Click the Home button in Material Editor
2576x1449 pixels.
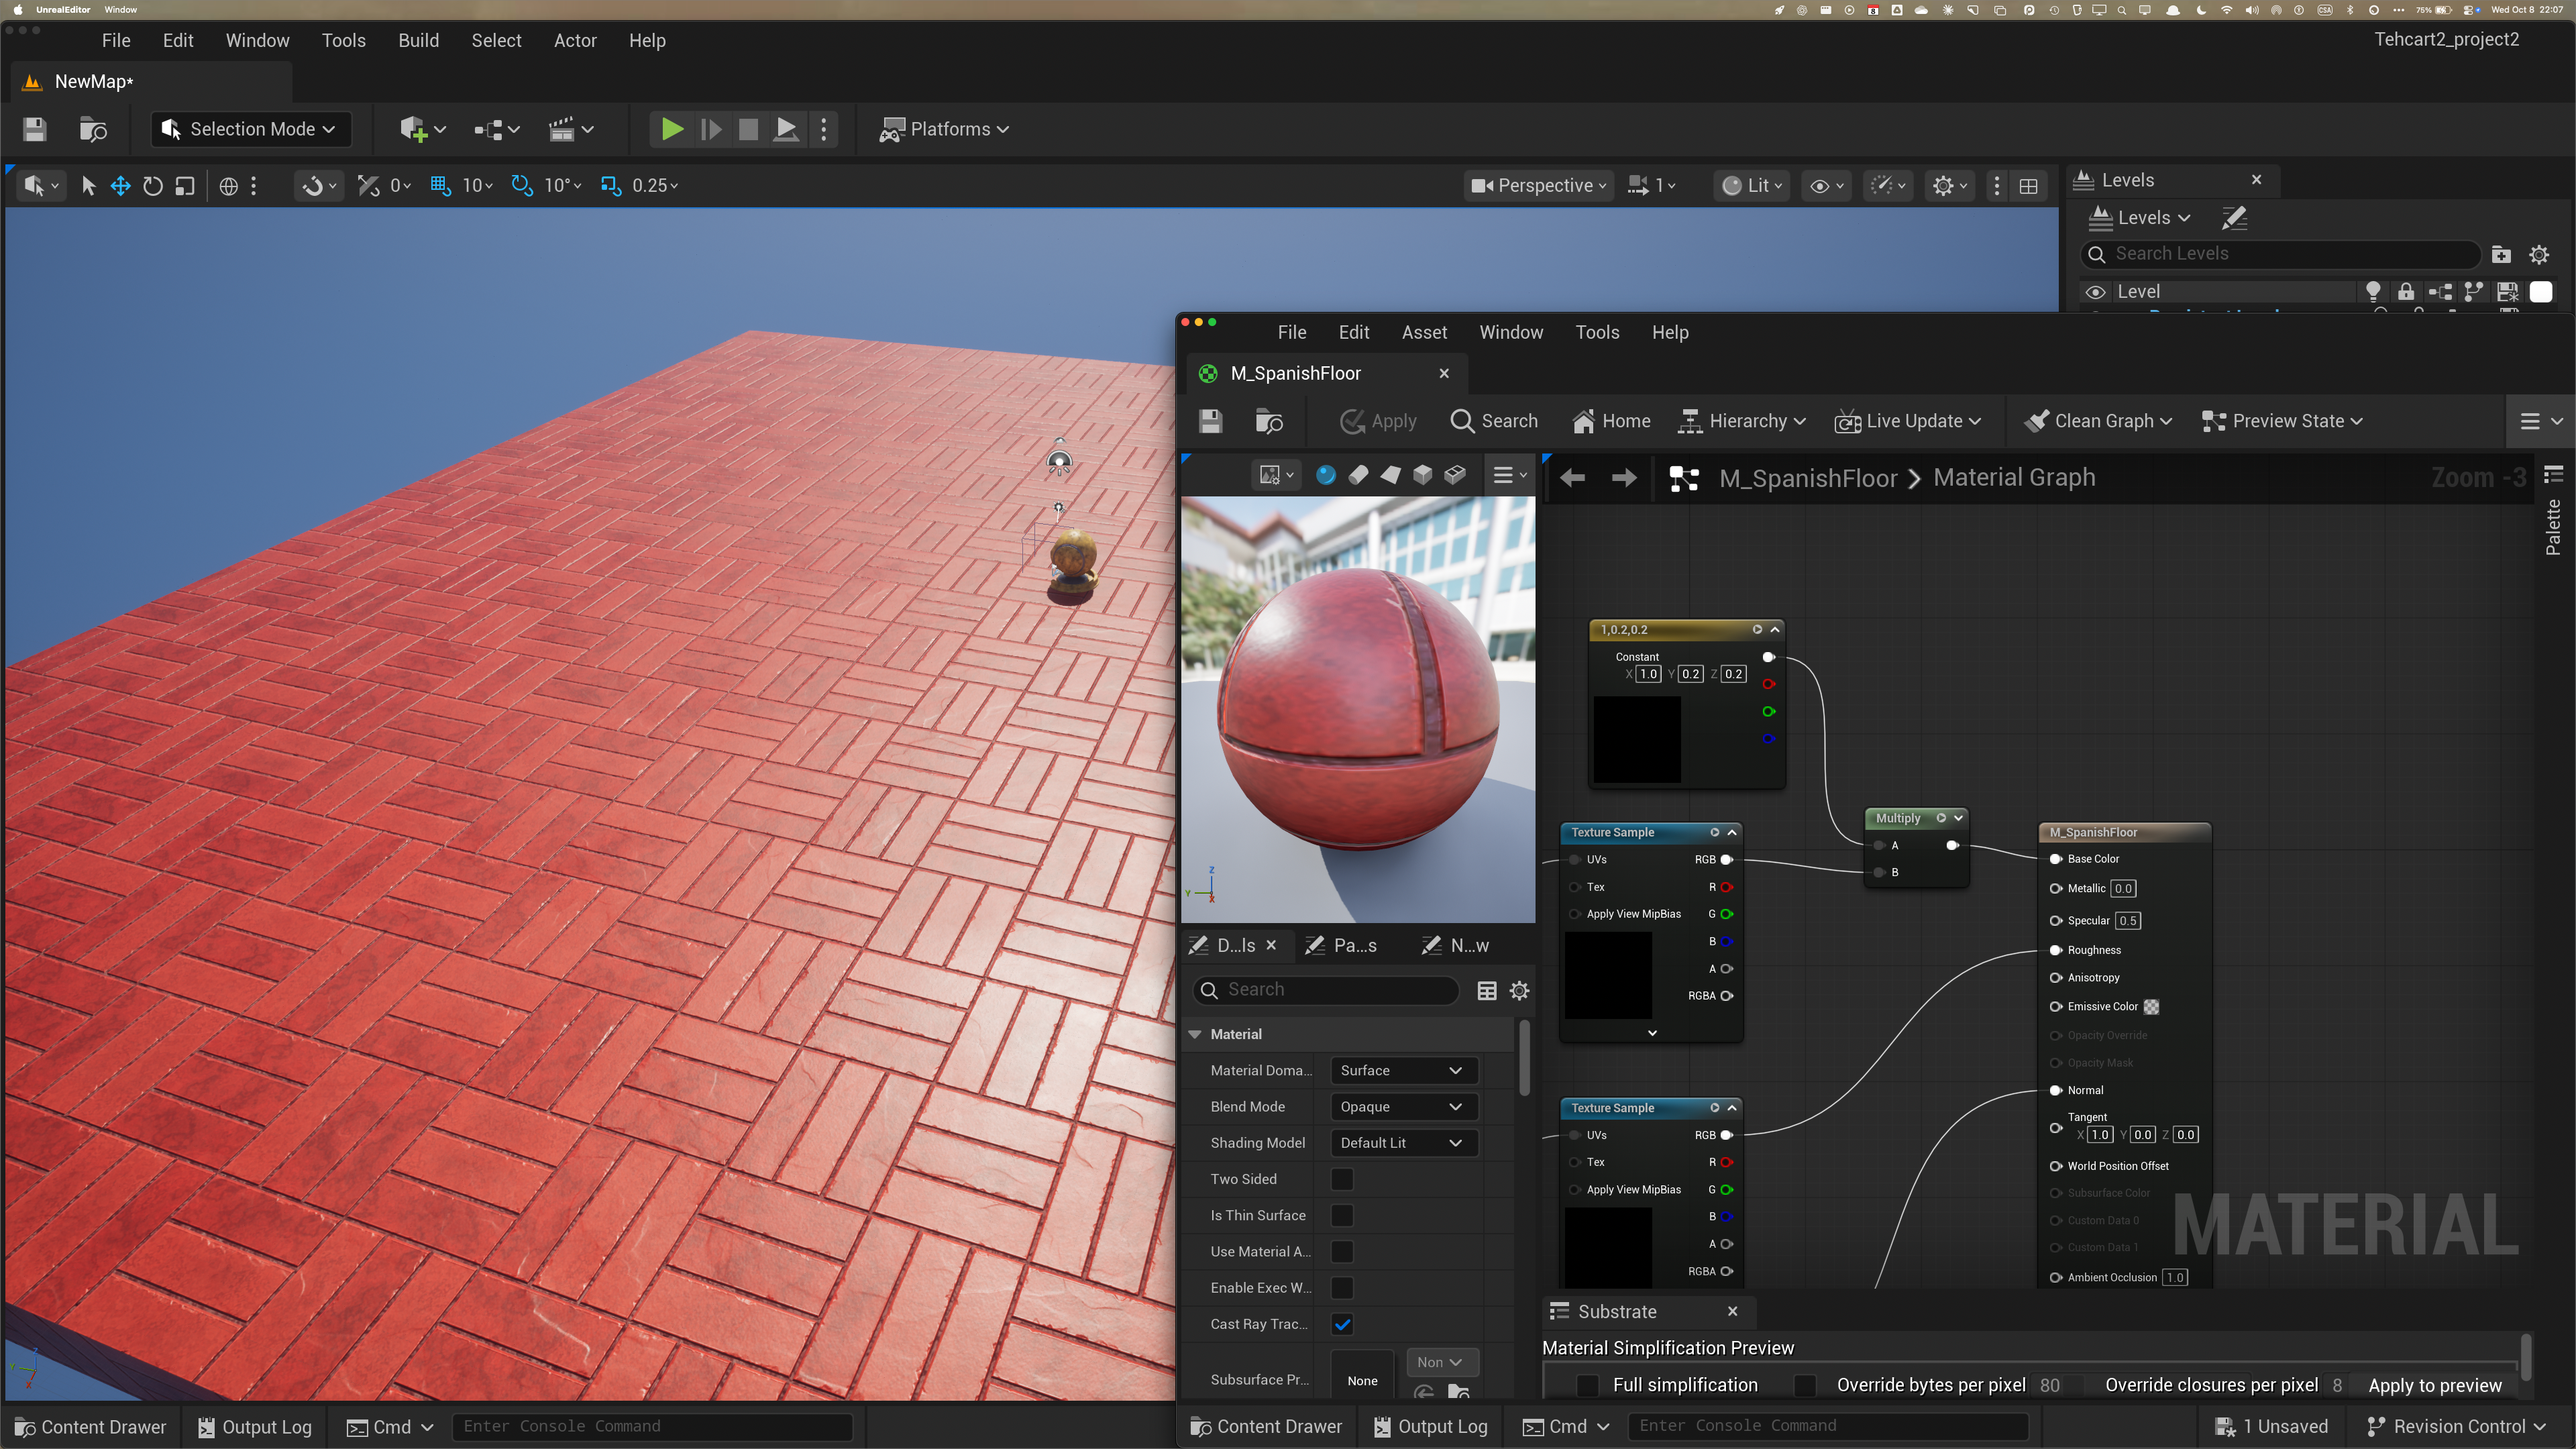click(1611, 421)
